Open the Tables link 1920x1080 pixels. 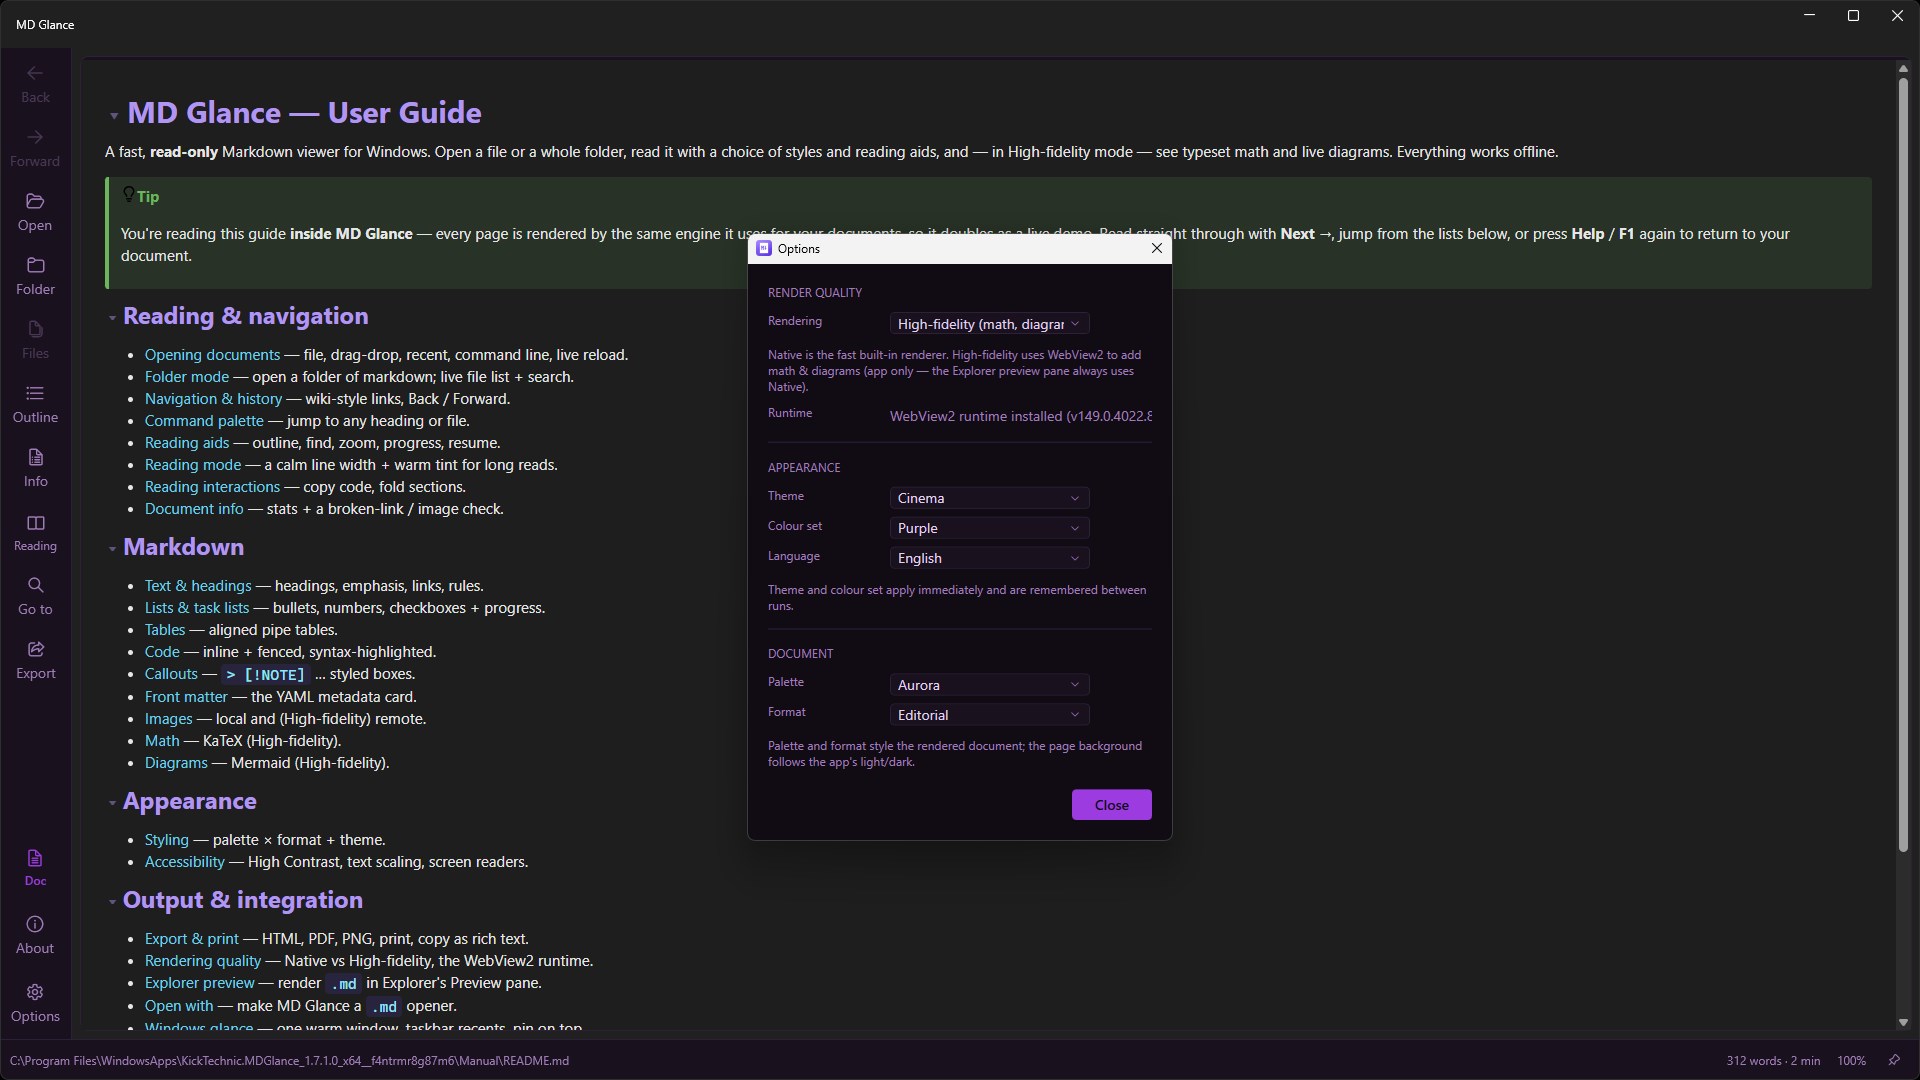[x=165, y=630]
